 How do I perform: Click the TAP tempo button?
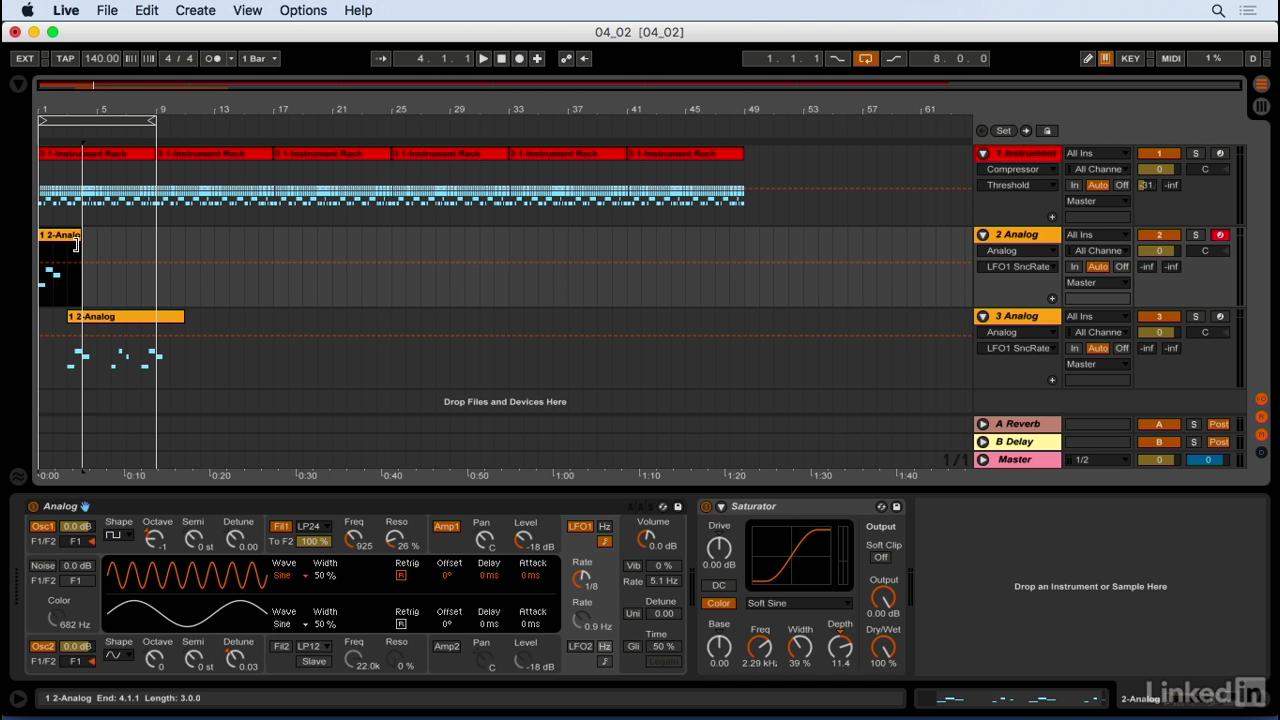(65, 58)
